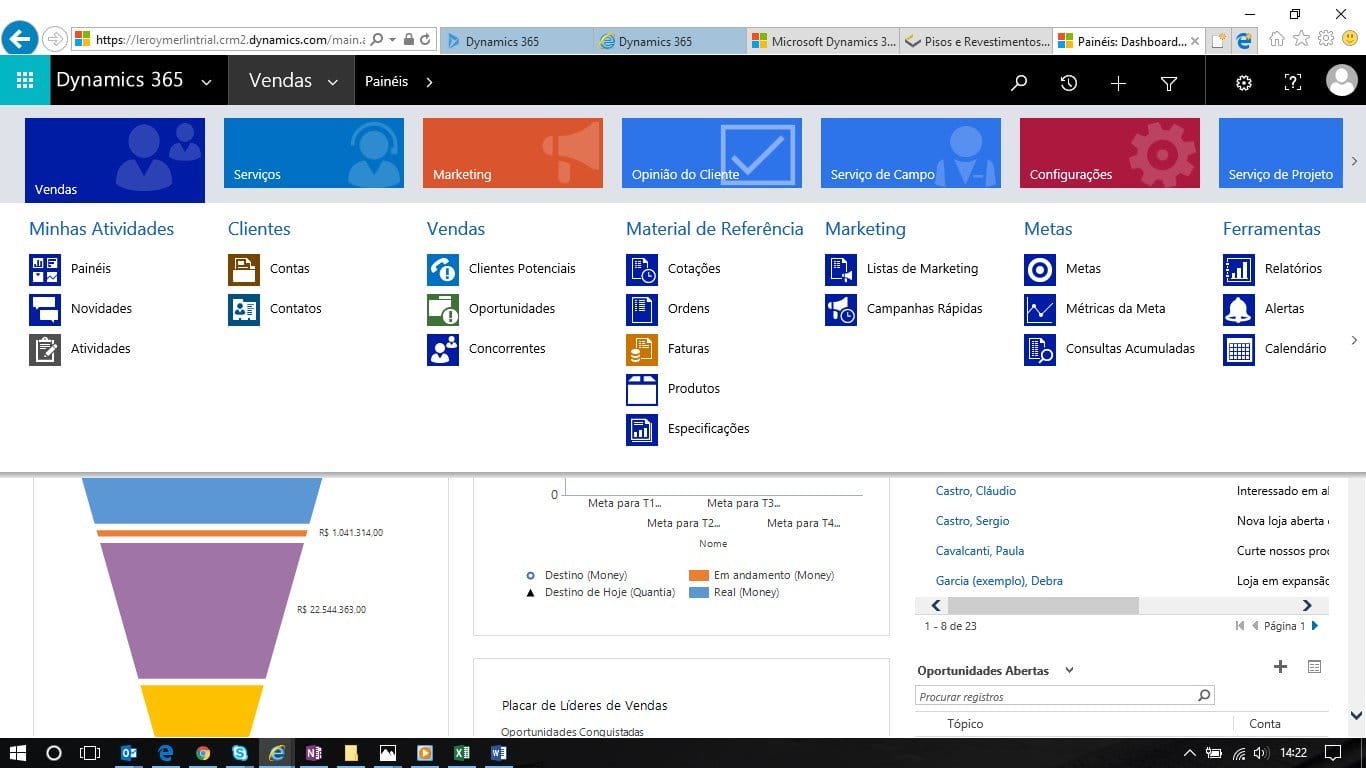
Task: Open Advanced Find funnel icon in header
Action: pos(1168,83)
